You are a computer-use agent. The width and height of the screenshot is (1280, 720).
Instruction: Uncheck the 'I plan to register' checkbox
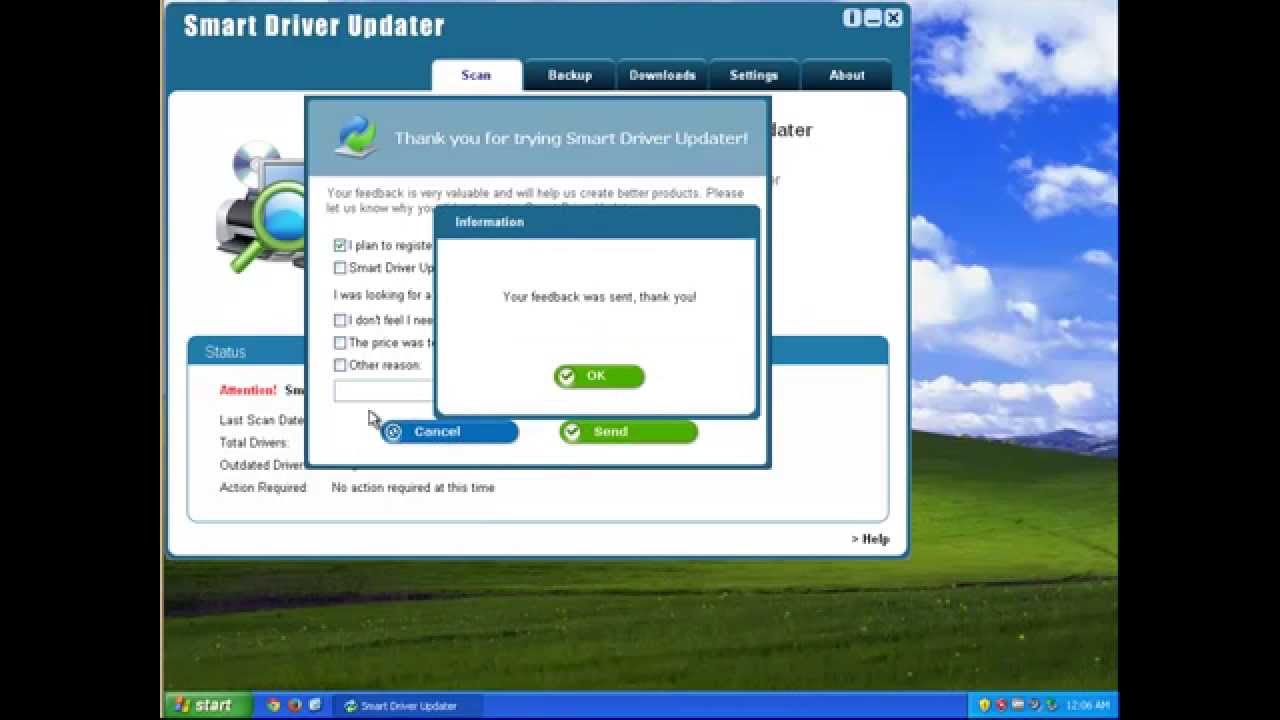pyautogui.click(x=340, y=245)
